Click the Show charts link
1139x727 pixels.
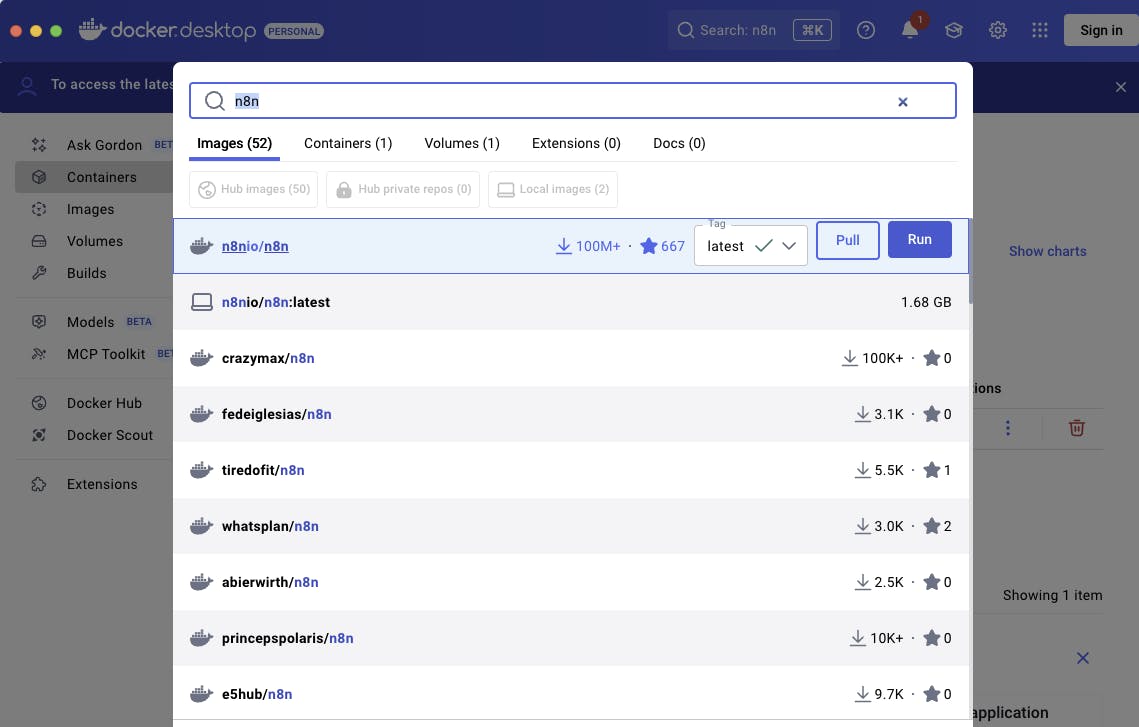click(1047, 251)
